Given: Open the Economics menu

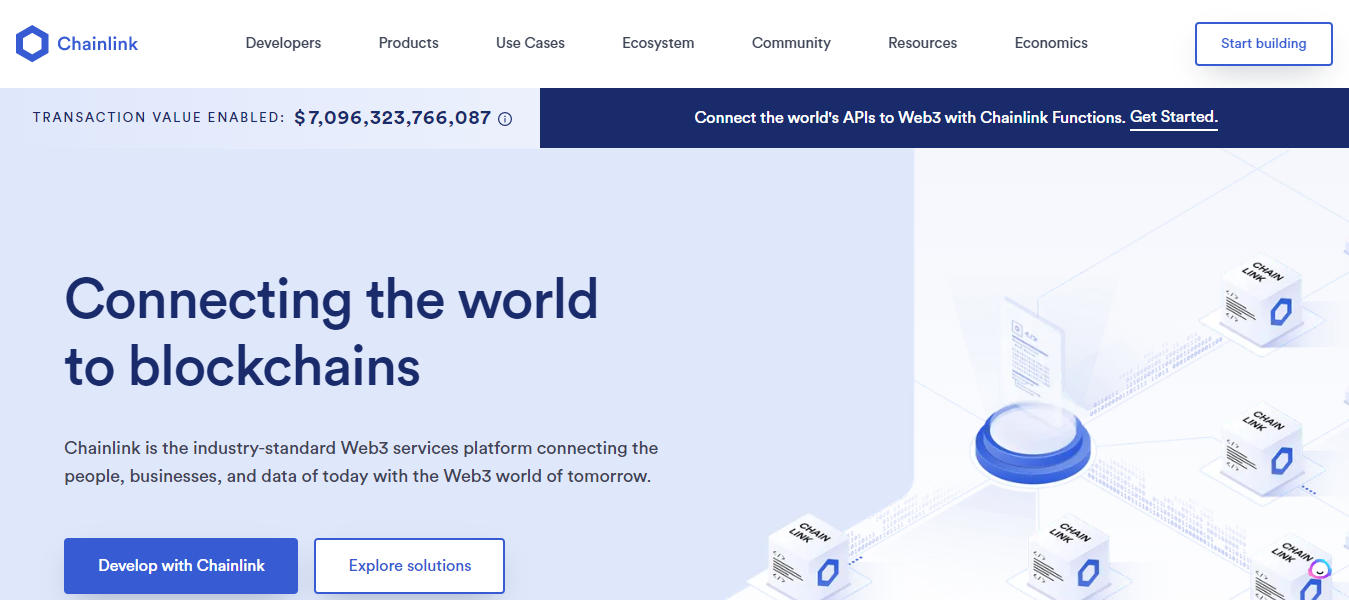Looking at the screenshot, I should click(1051, 43).
